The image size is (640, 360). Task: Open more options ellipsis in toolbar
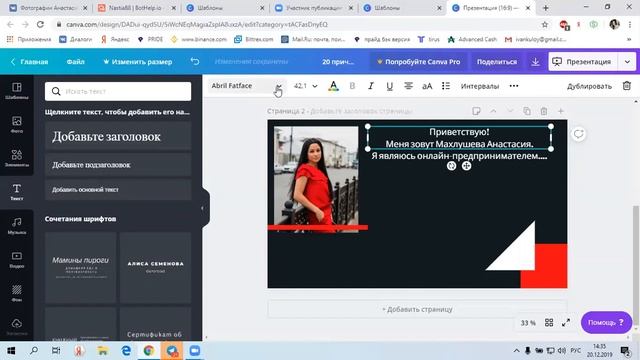514,86
